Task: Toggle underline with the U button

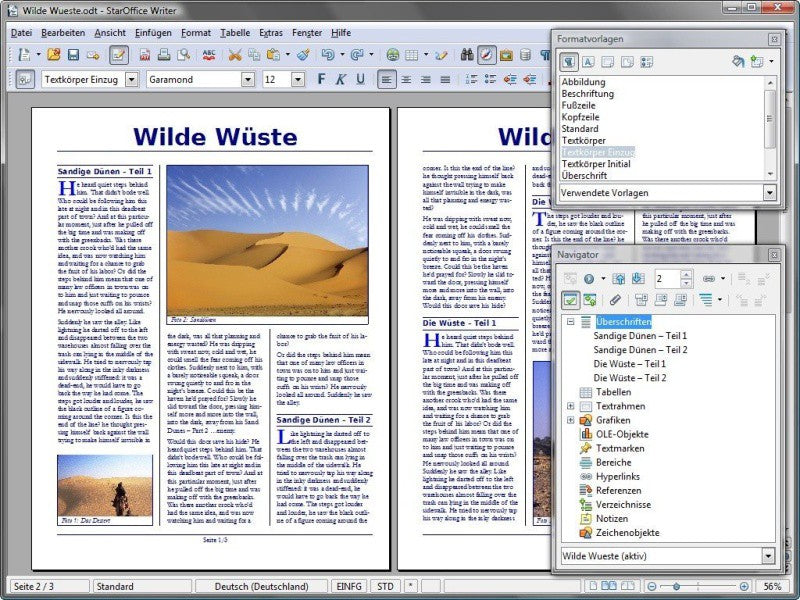Action: (x=361, y=79)
